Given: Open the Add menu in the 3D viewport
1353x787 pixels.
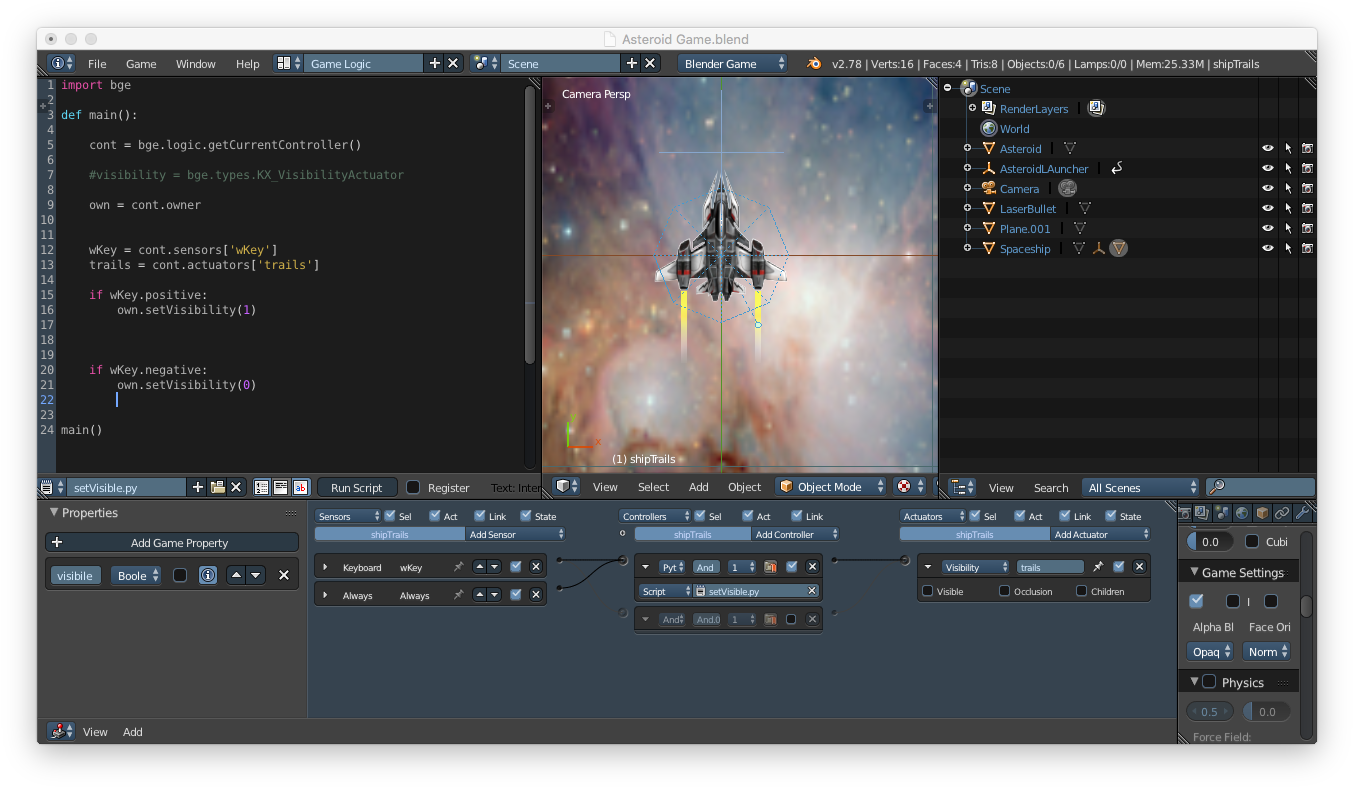Looking at the screenshot, I should (698, 487).
